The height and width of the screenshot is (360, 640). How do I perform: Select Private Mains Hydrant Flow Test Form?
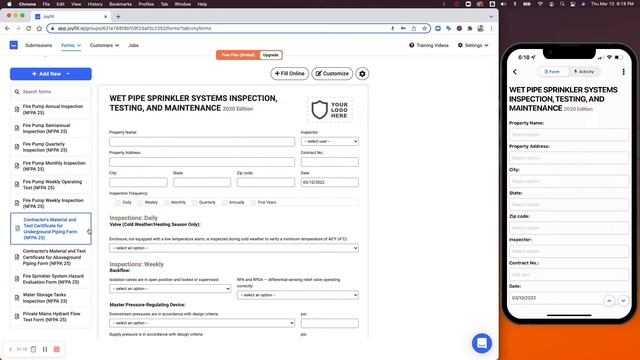(x=51, y=317)
